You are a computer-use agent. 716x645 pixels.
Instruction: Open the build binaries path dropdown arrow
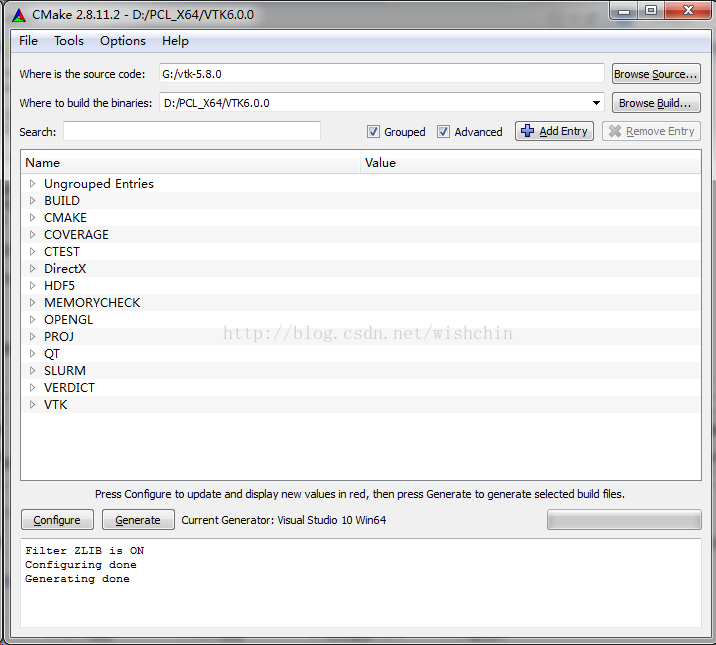[x=596, y=103]
